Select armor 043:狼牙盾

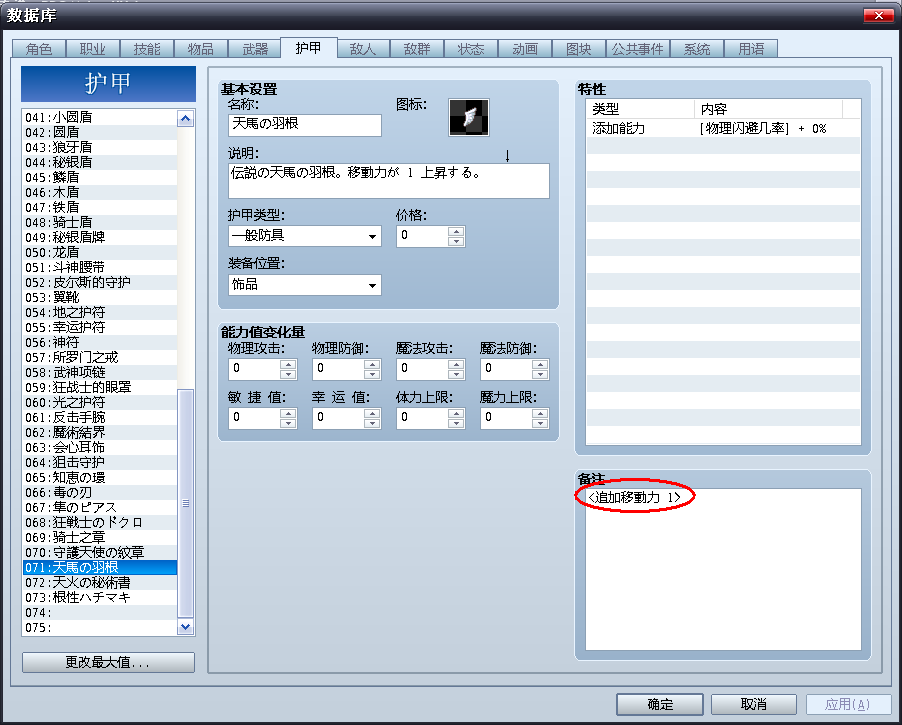(x=100, y=147)
